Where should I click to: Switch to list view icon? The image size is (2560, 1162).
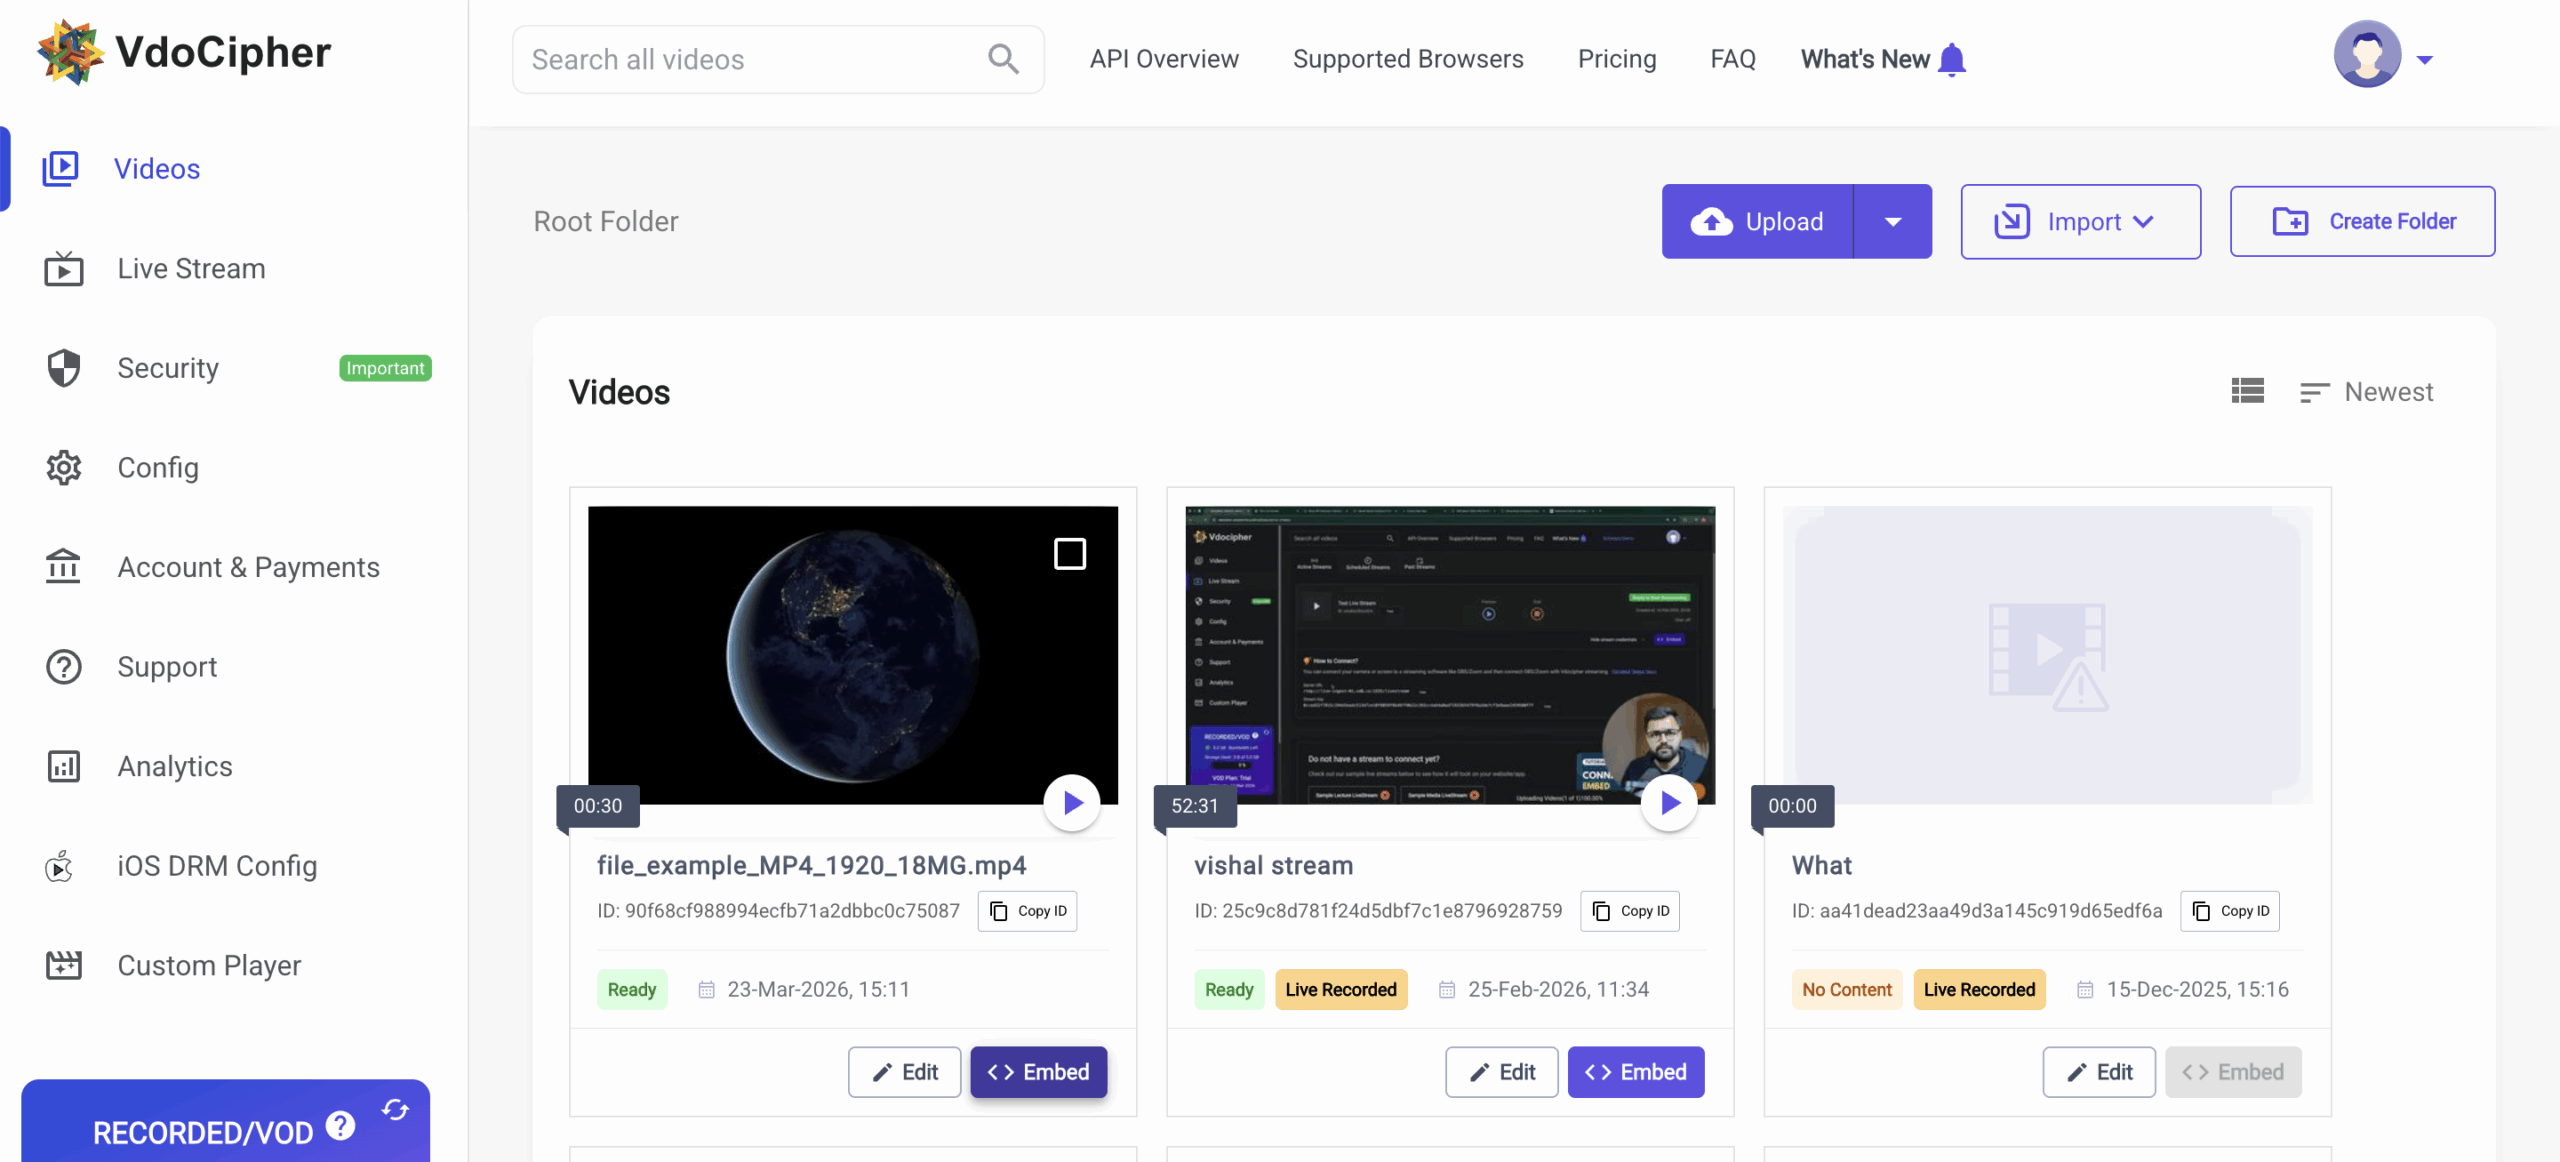click(2247, 391)
